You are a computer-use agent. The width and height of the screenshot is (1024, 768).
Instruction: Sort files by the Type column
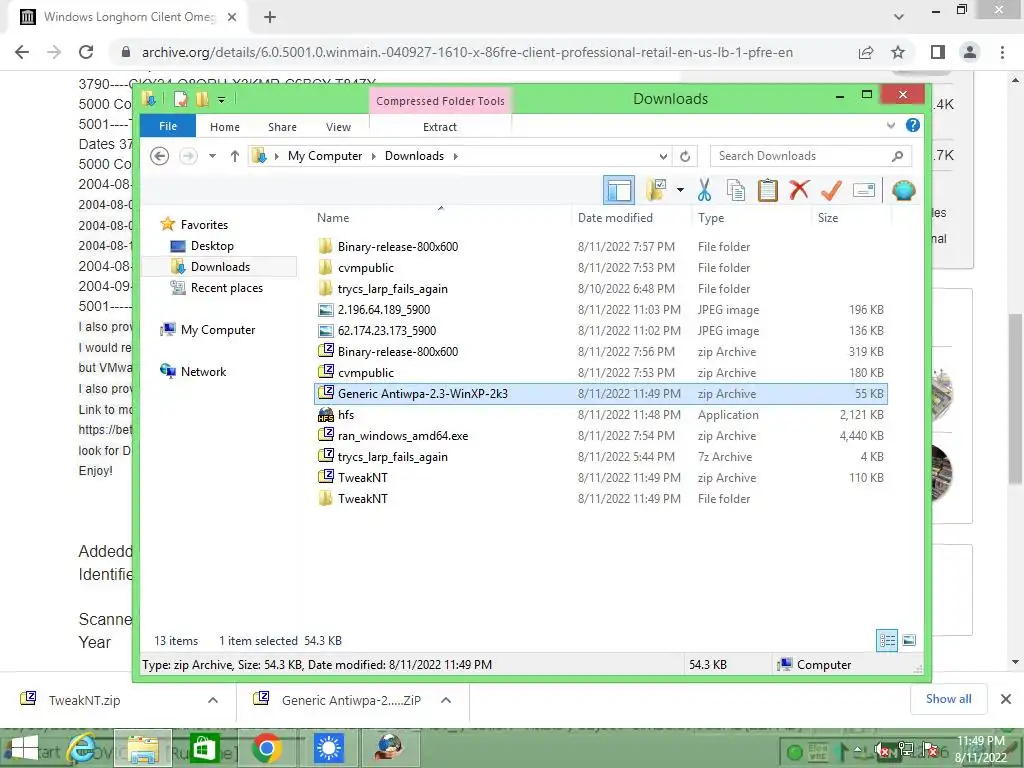pyautogui.click(x=711, y=217)
